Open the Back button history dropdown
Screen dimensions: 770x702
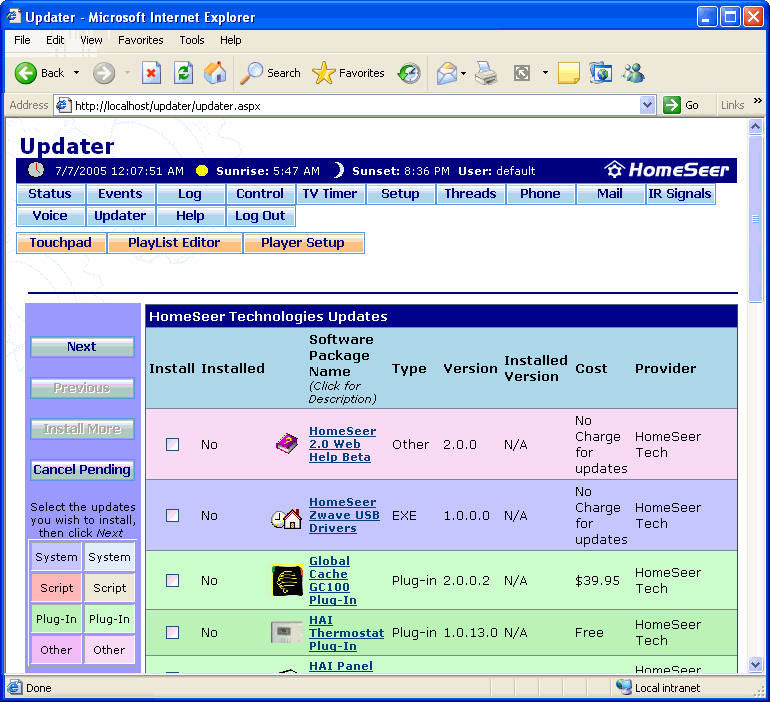pos(77,73)
